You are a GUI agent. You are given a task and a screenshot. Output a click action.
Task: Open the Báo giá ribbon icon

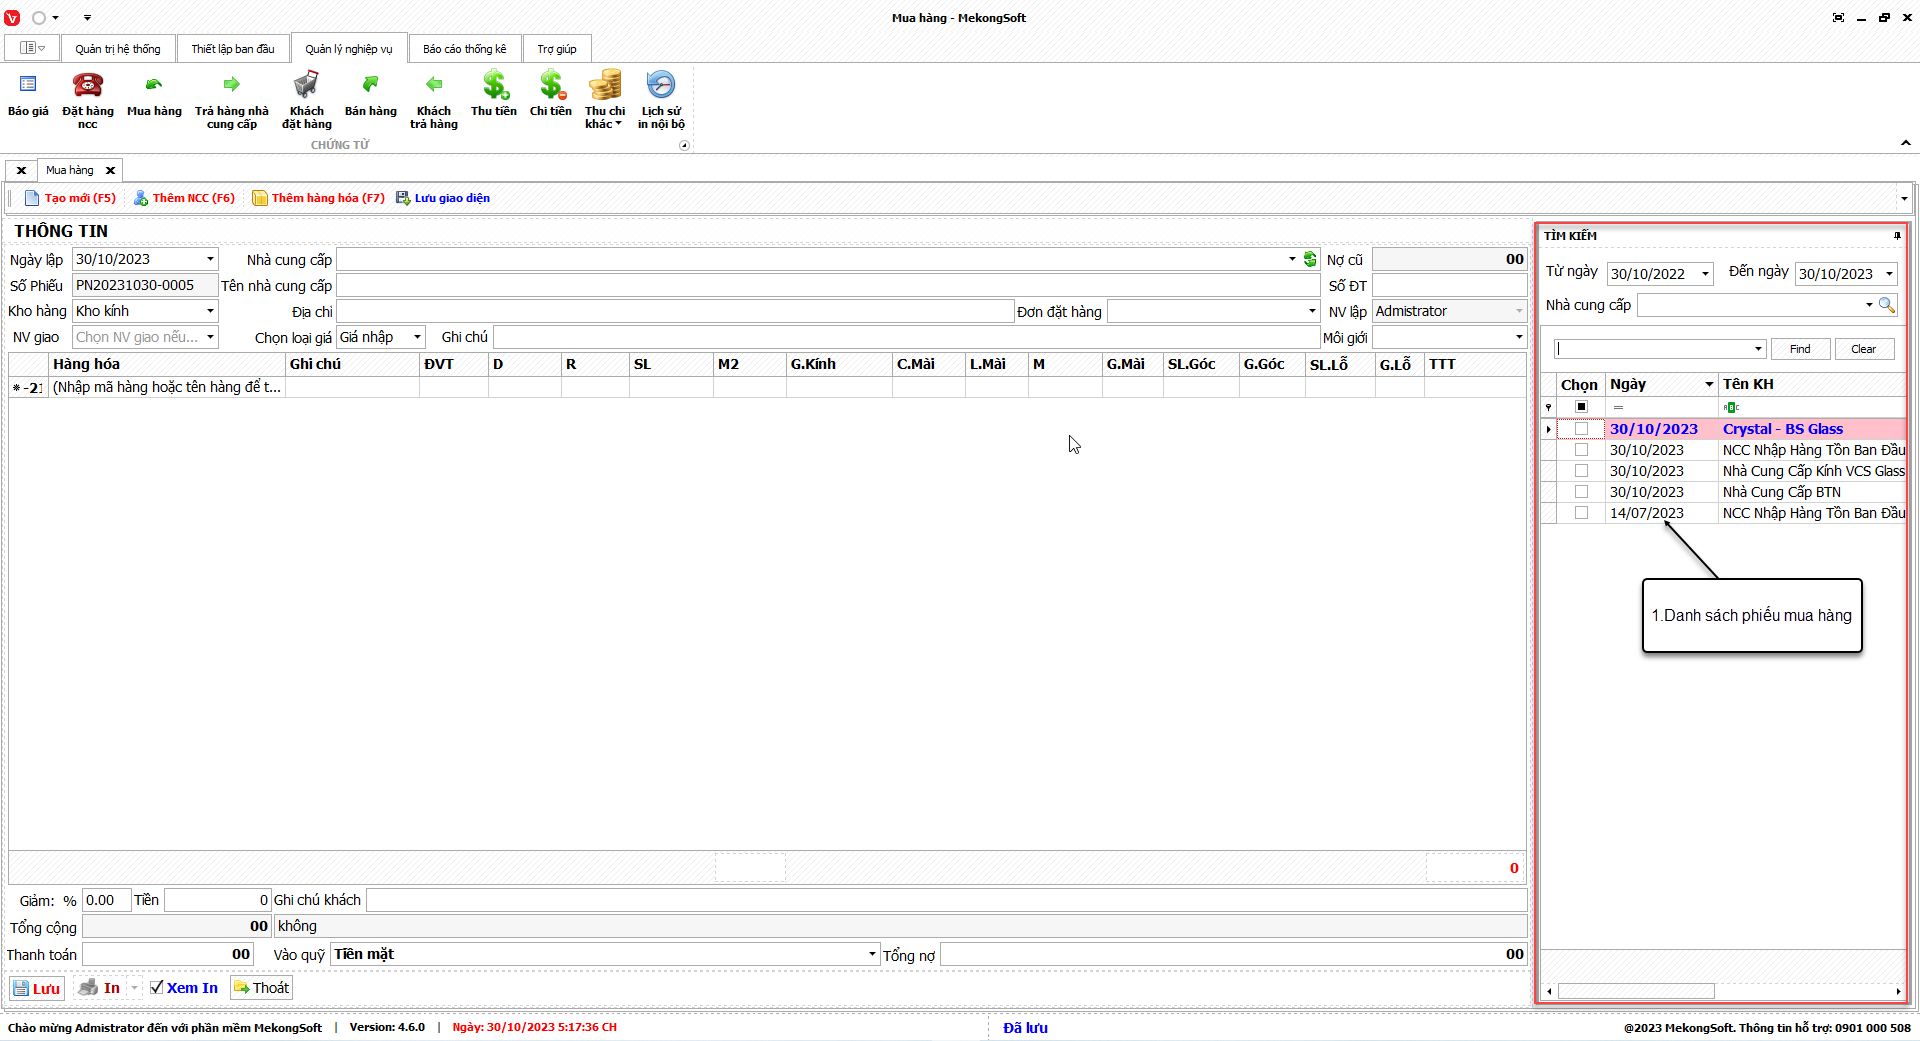(x=28, y=85)
